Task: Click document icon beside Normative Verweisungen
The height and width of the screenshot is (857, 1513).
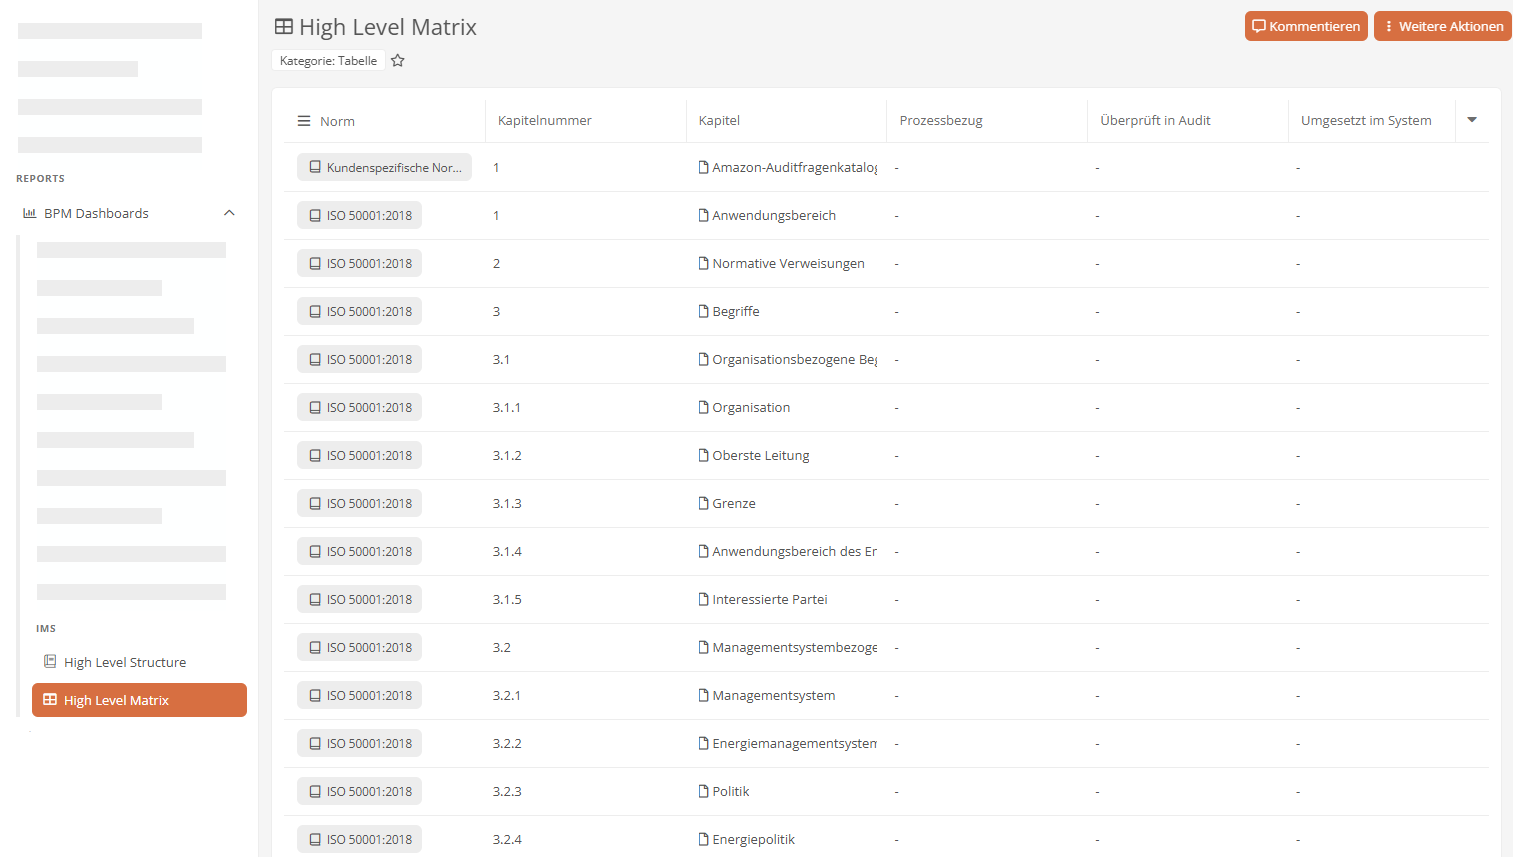Action: pyautogui.click(x=704, y=263)
